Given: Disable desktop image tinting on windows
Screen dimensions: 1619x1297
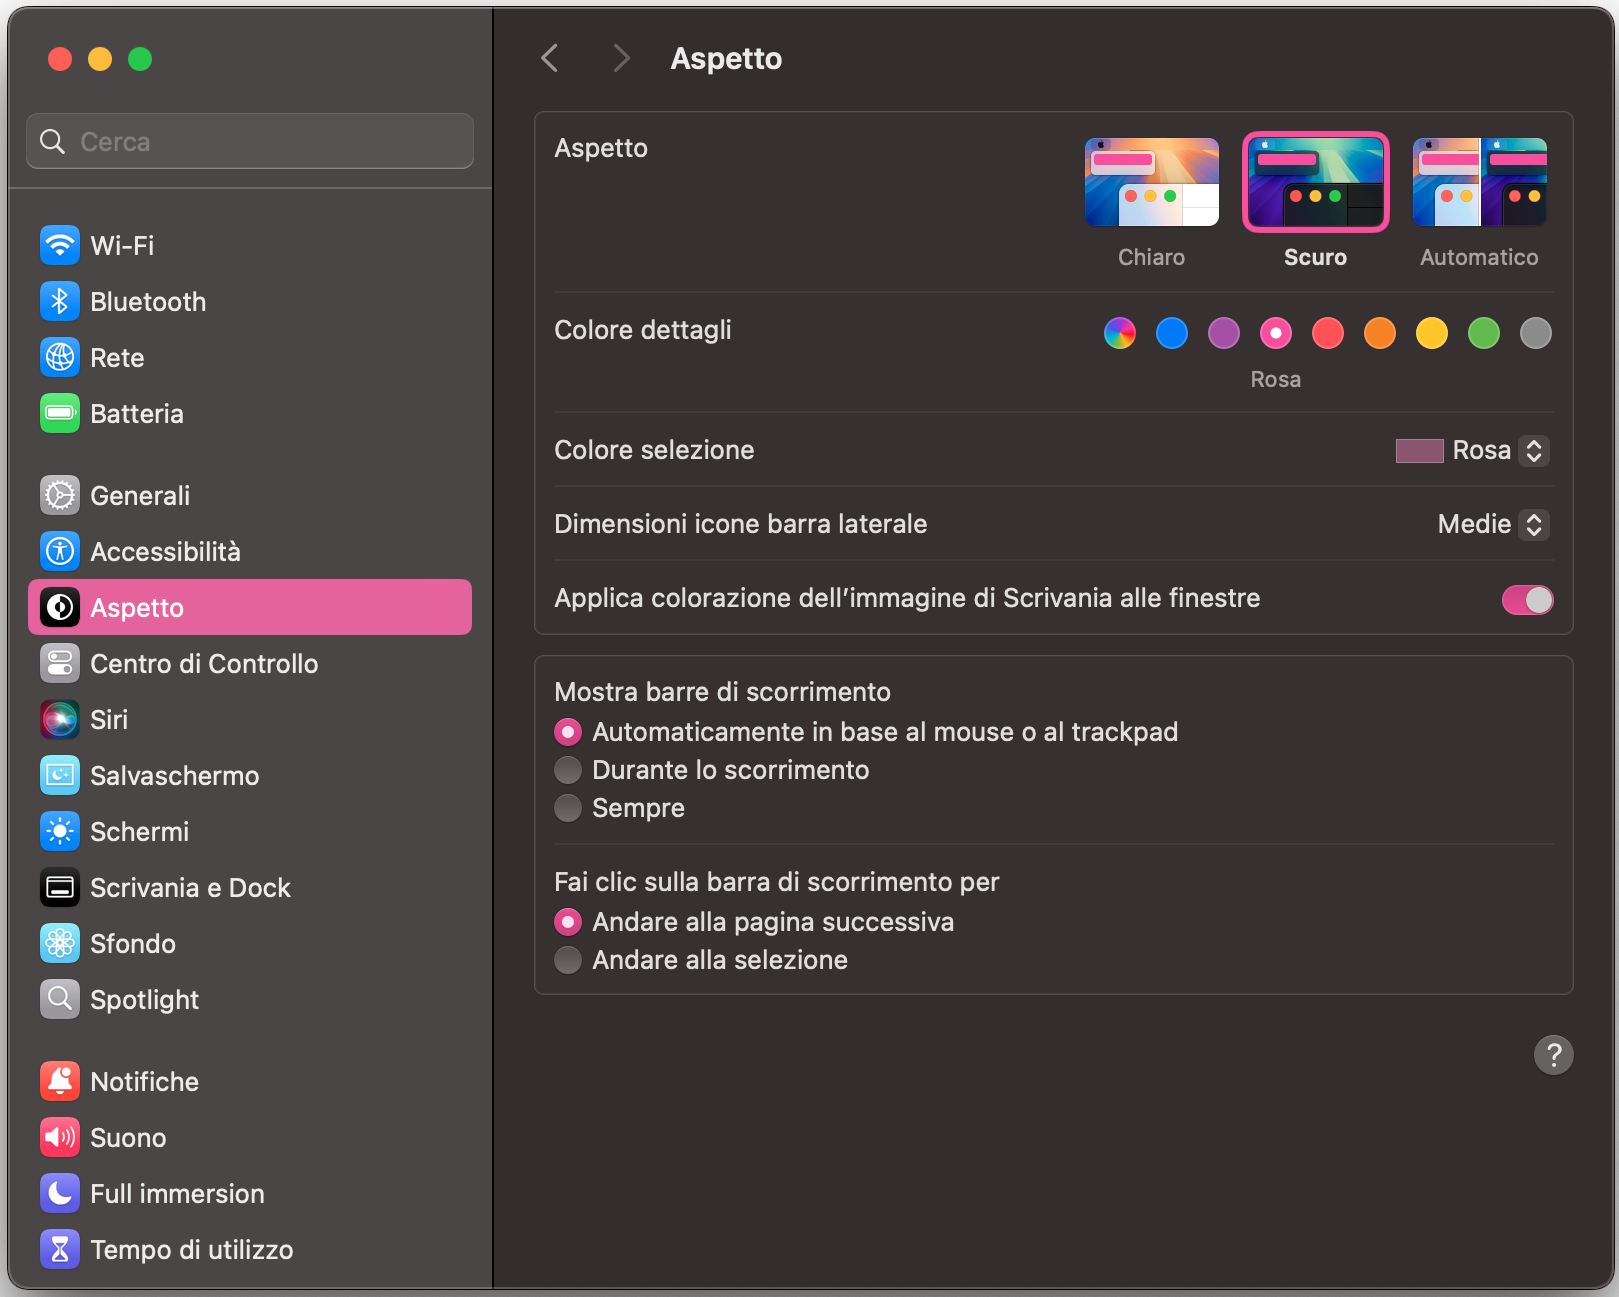Looking at the screenshot, I should [x=1527, y=599].
